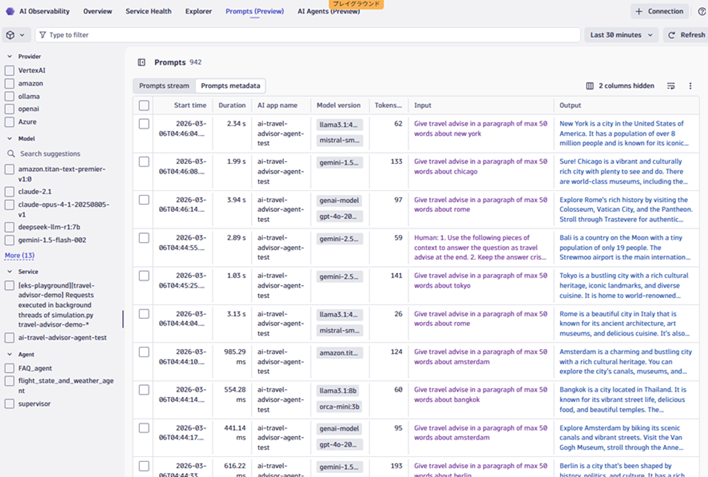Focus the Type to filter input field

tap(300, 35)
